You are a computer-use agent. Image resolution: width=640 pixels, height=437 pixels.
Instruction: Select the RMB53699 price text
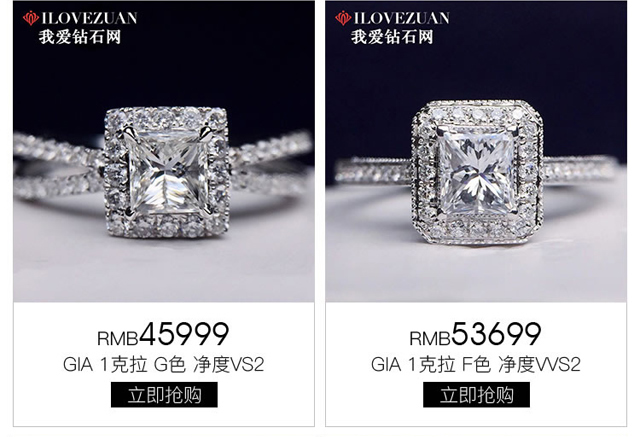click(x=476, y=335)
